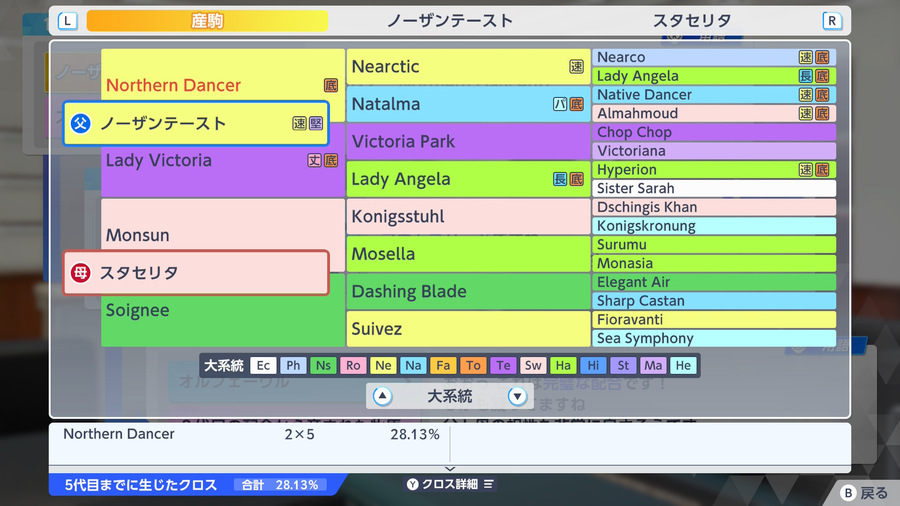Click the 速 badge on Nearctic
The image size is (900, 506).
576,67
